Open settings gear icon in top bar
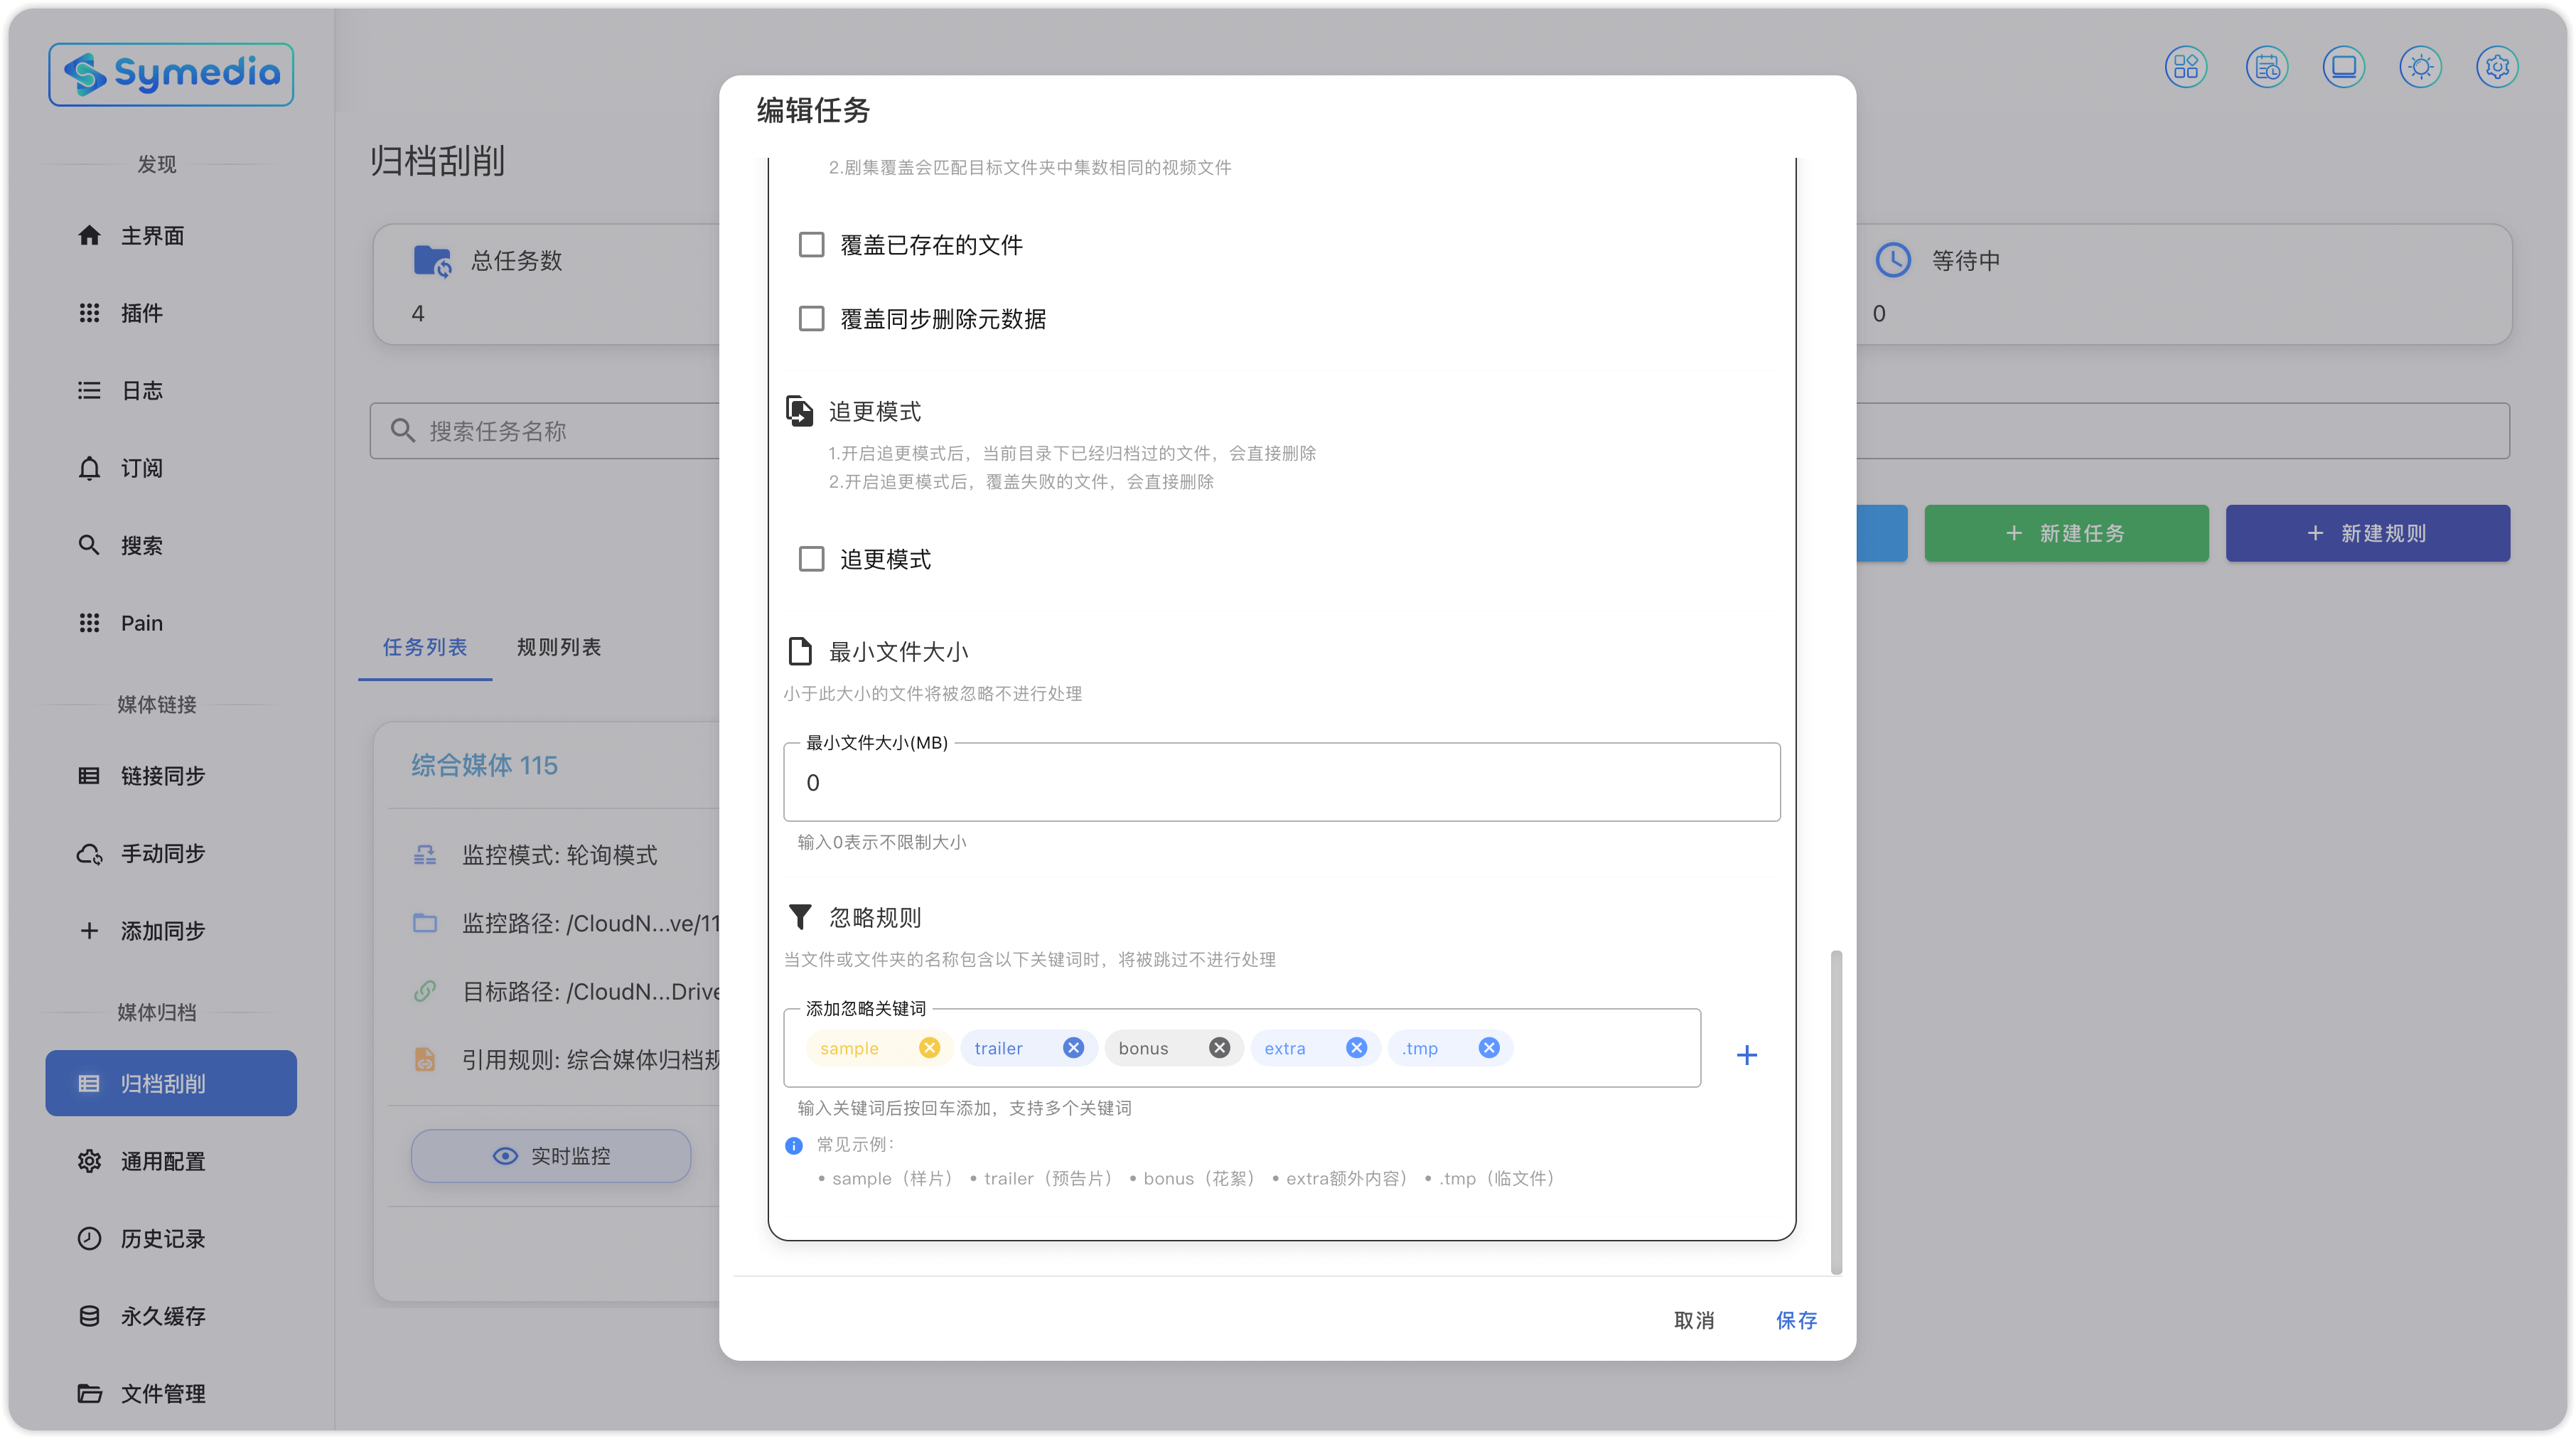 click(2497, 67)
